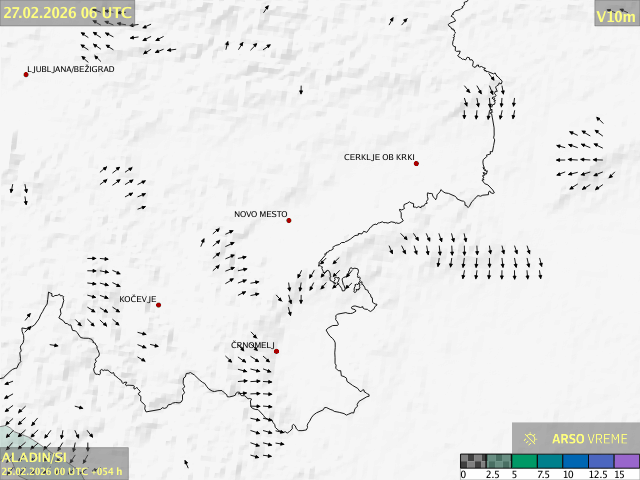640x480 pixels.
Task: Click the dark gray checkered 0–2.5 swatch
Action: (473, 461)
